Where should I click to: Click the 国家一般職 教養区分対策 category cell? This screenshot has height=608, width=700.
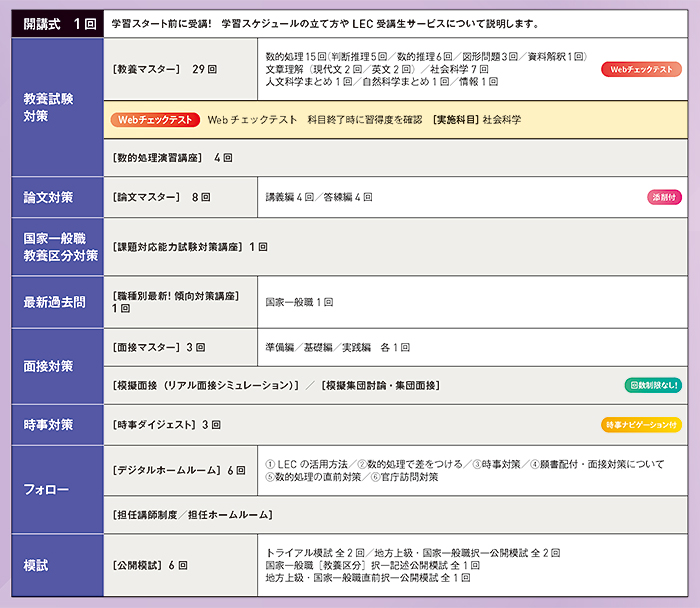pos(56,246)
